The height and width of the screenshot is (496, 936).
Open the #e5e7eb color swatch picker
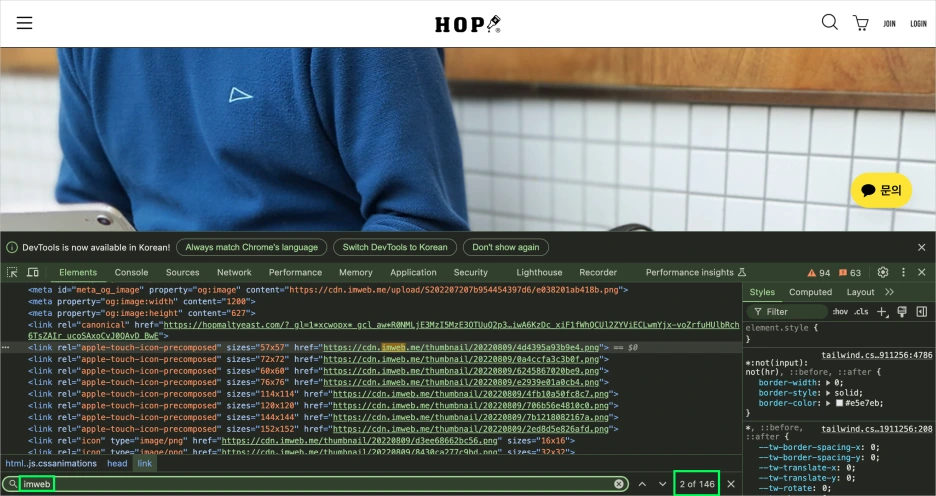click(839, 403)
